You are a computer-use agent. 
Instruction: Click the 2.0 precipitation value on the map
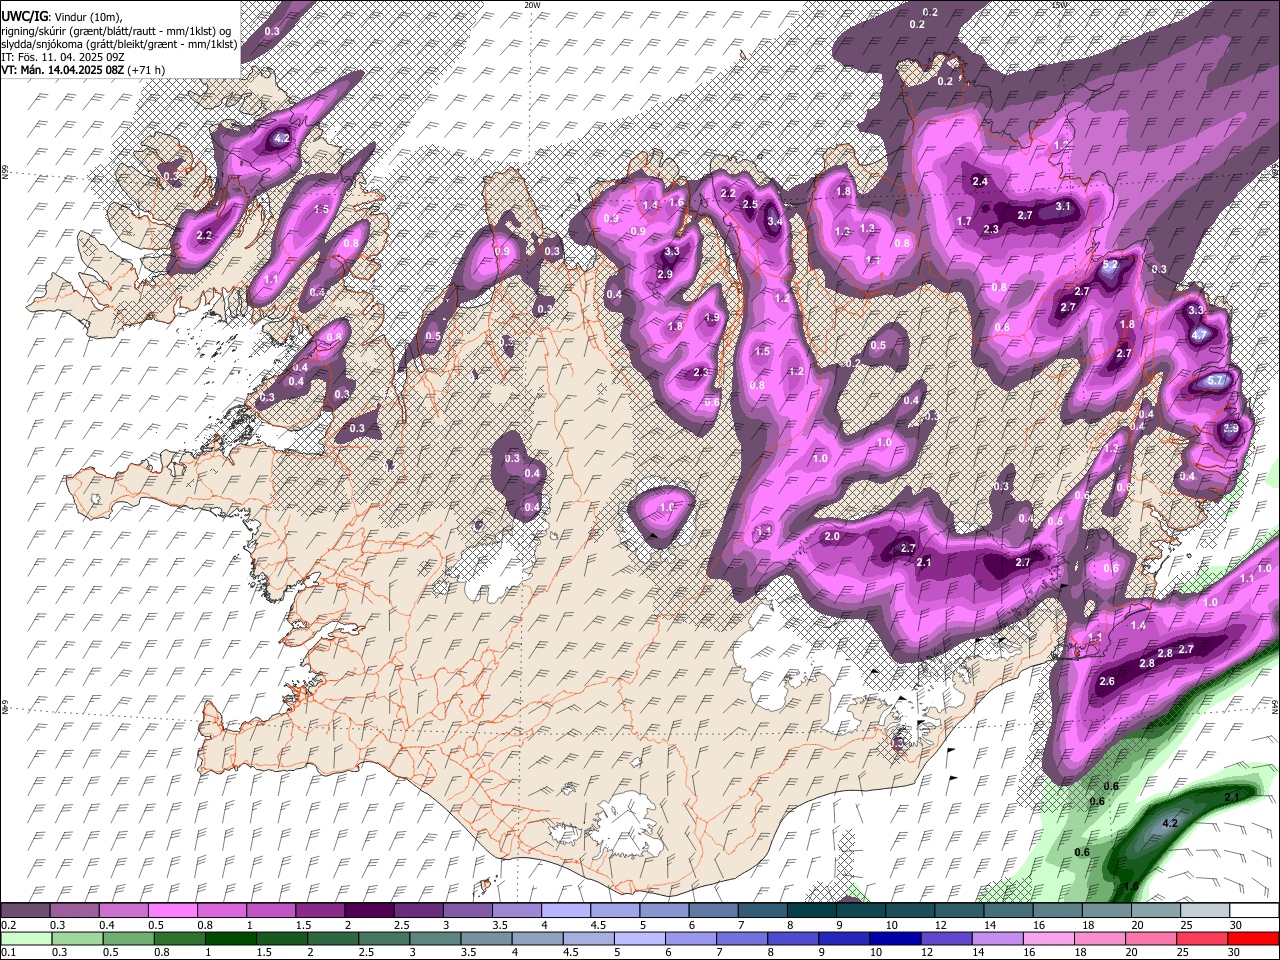tap(832, 537)
